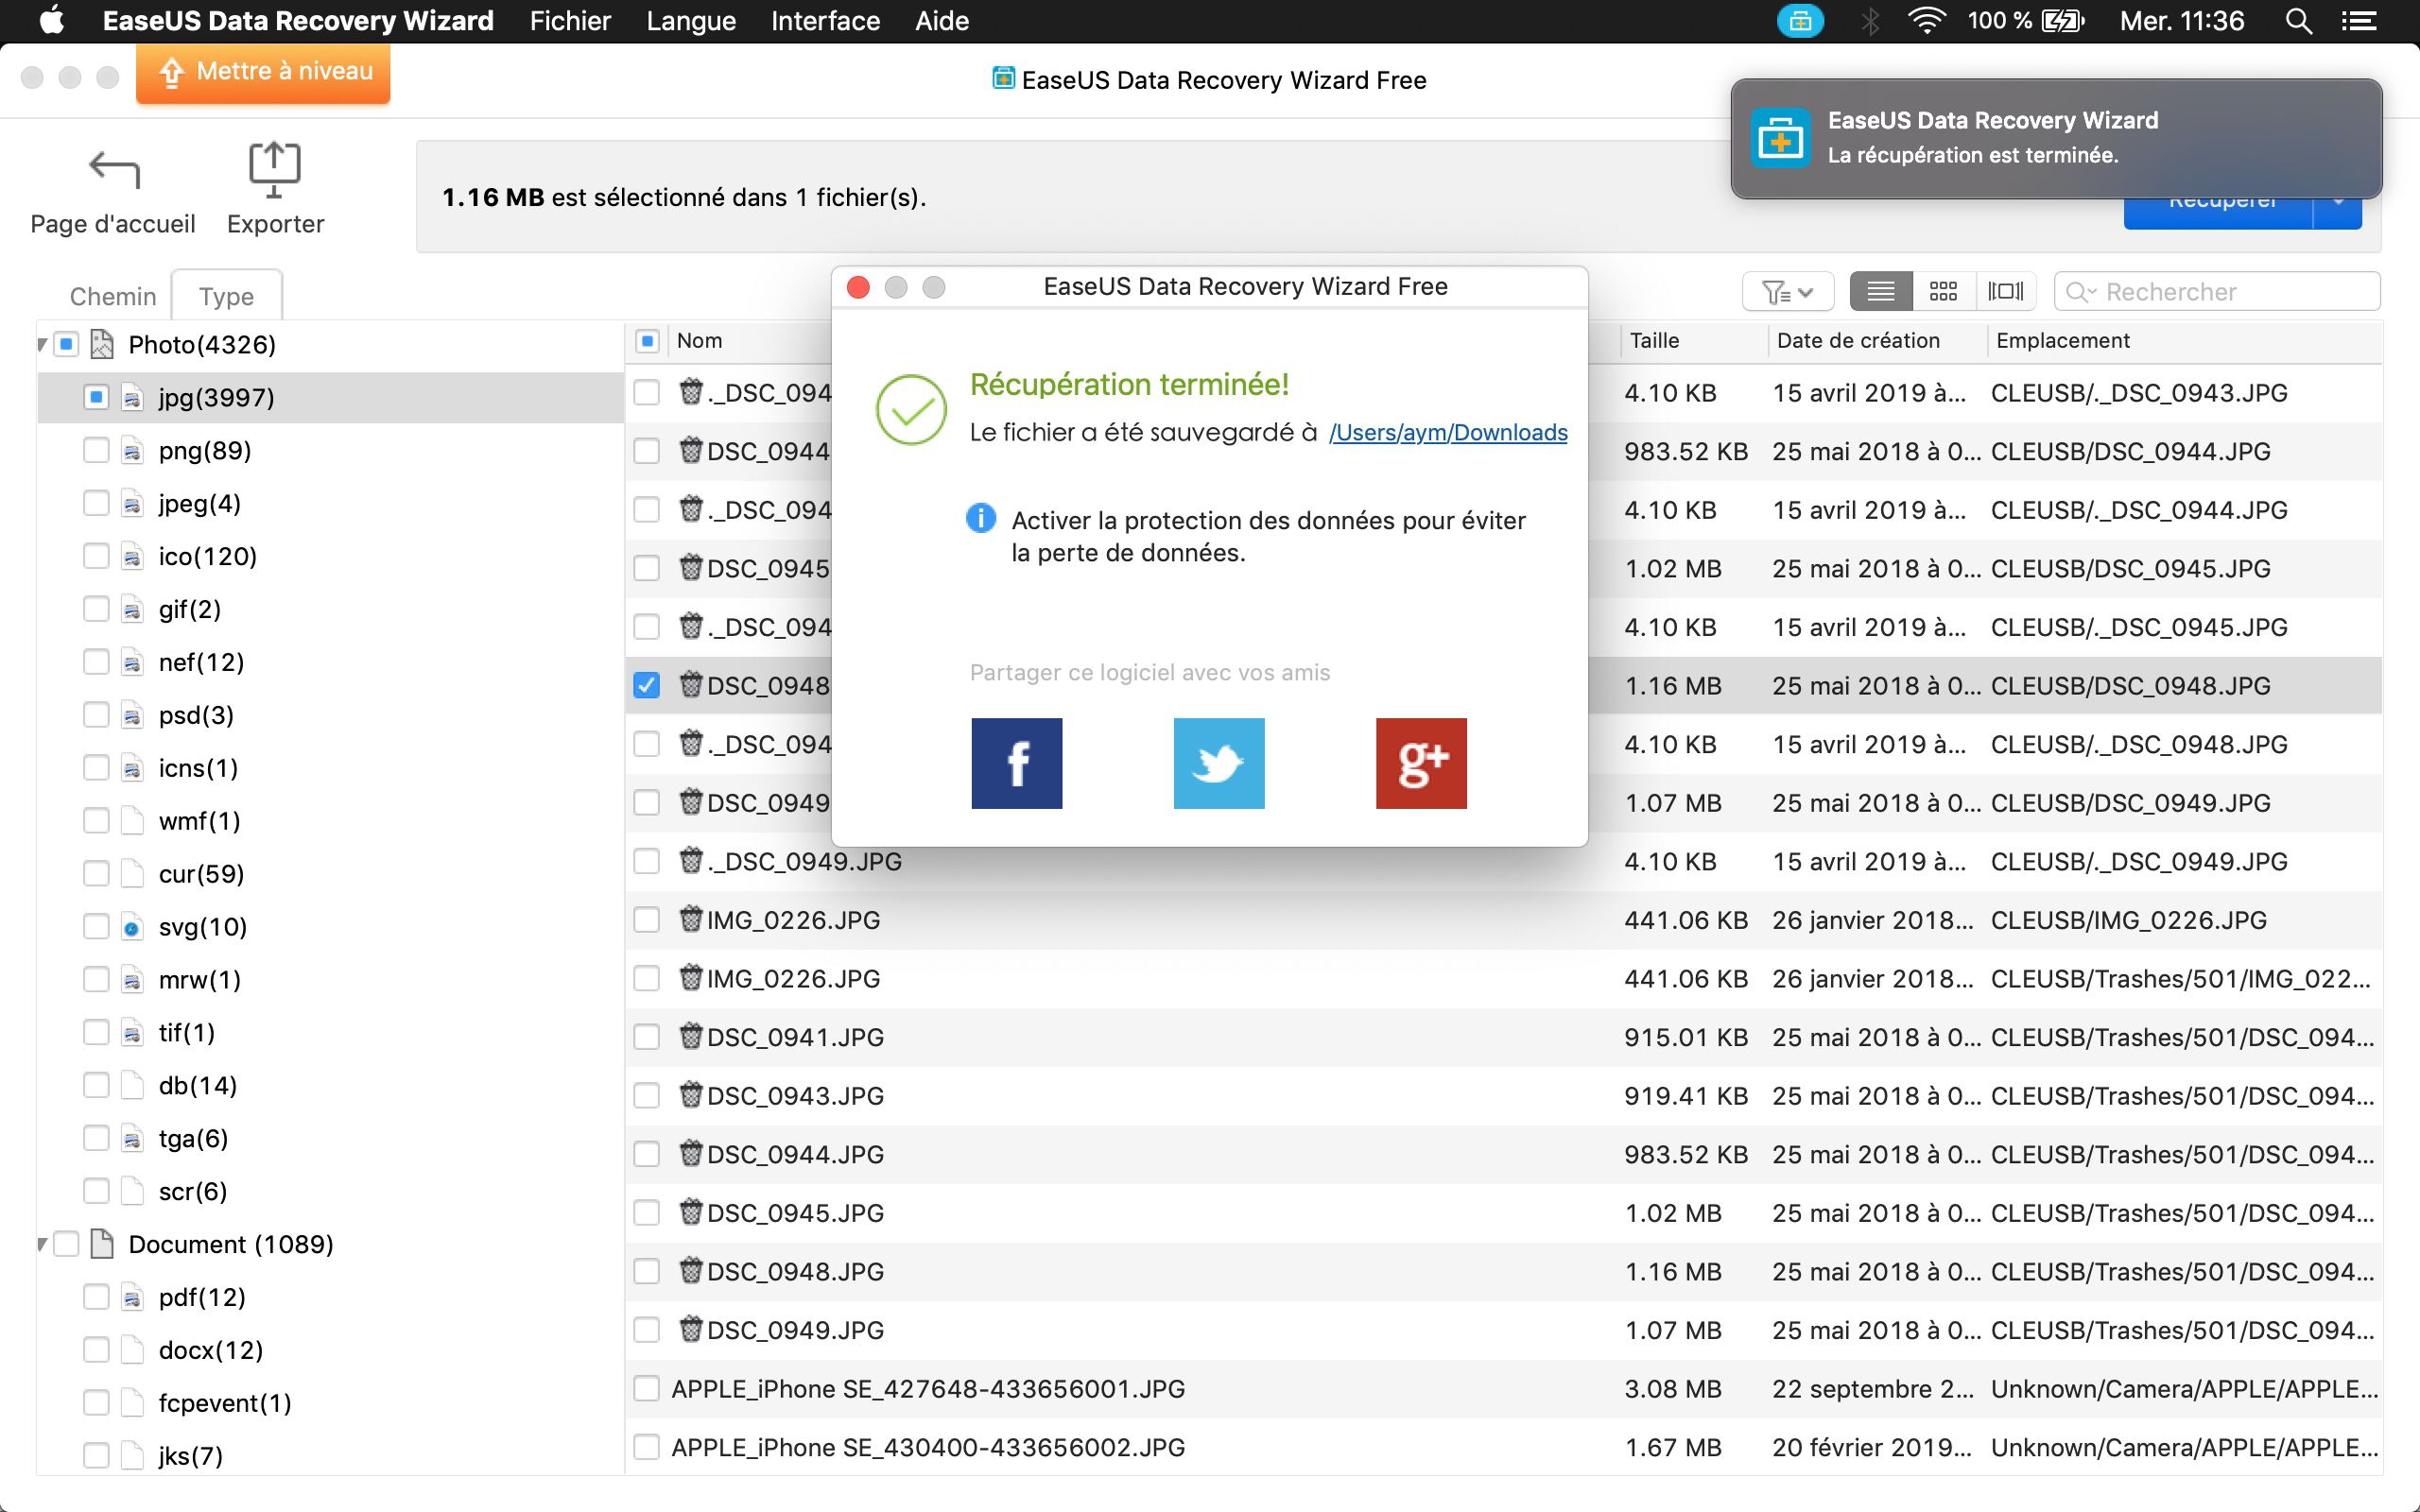Open the filter dropdown
The height and width of the screenshot is (1512, 2420).
pos(1788,292)
